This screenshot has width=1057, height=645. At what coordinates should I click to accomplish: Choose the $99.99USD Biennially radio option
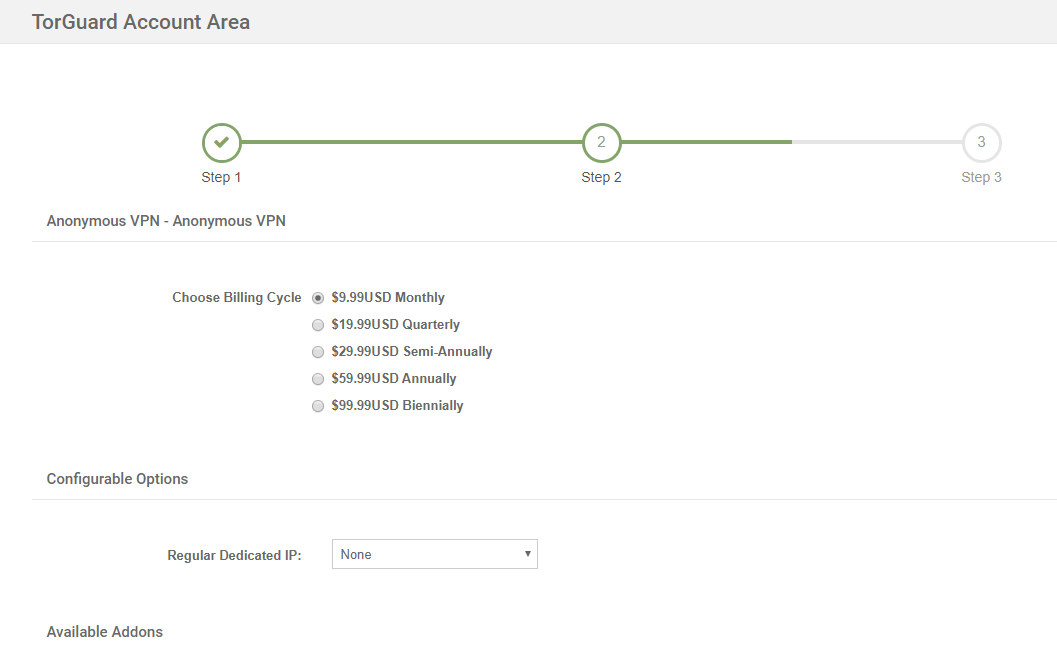coord(318,406)
